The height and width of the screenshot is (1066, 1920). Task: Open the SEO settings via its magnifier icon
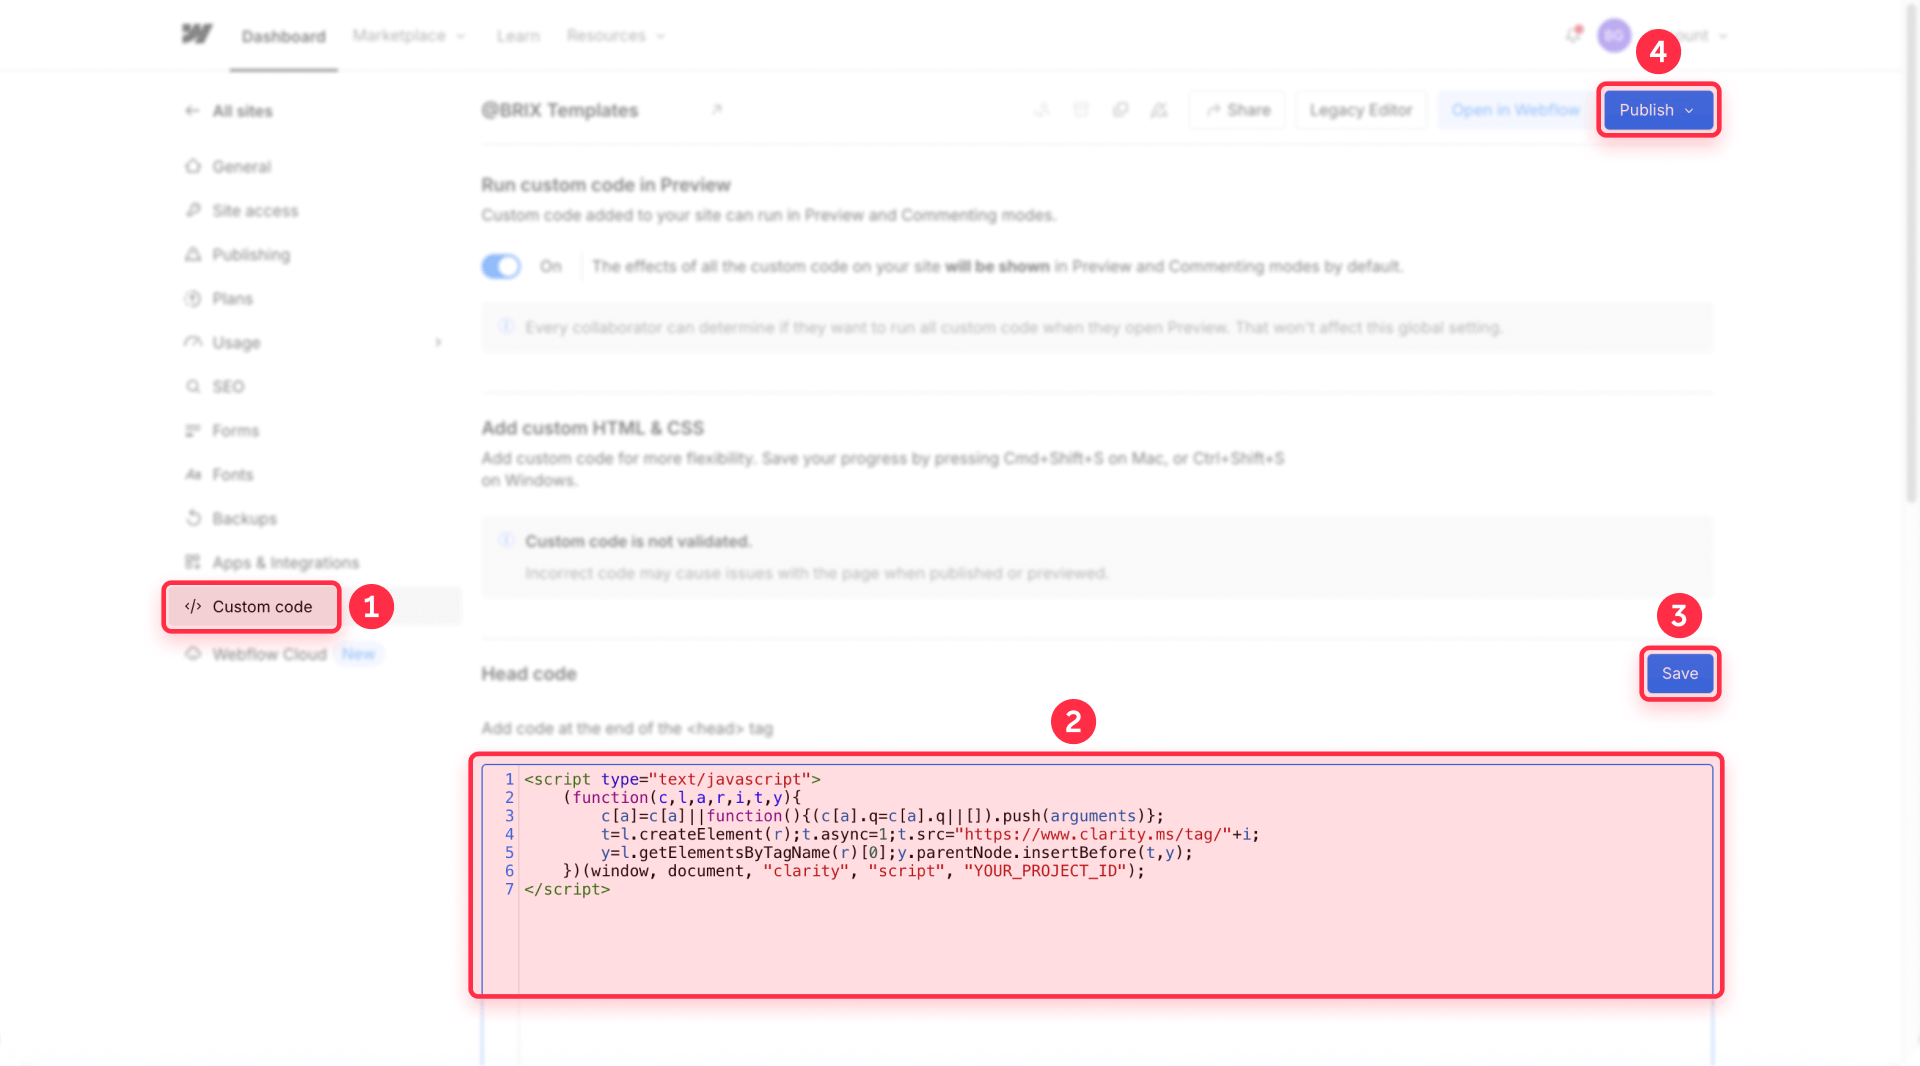[193, 386]
